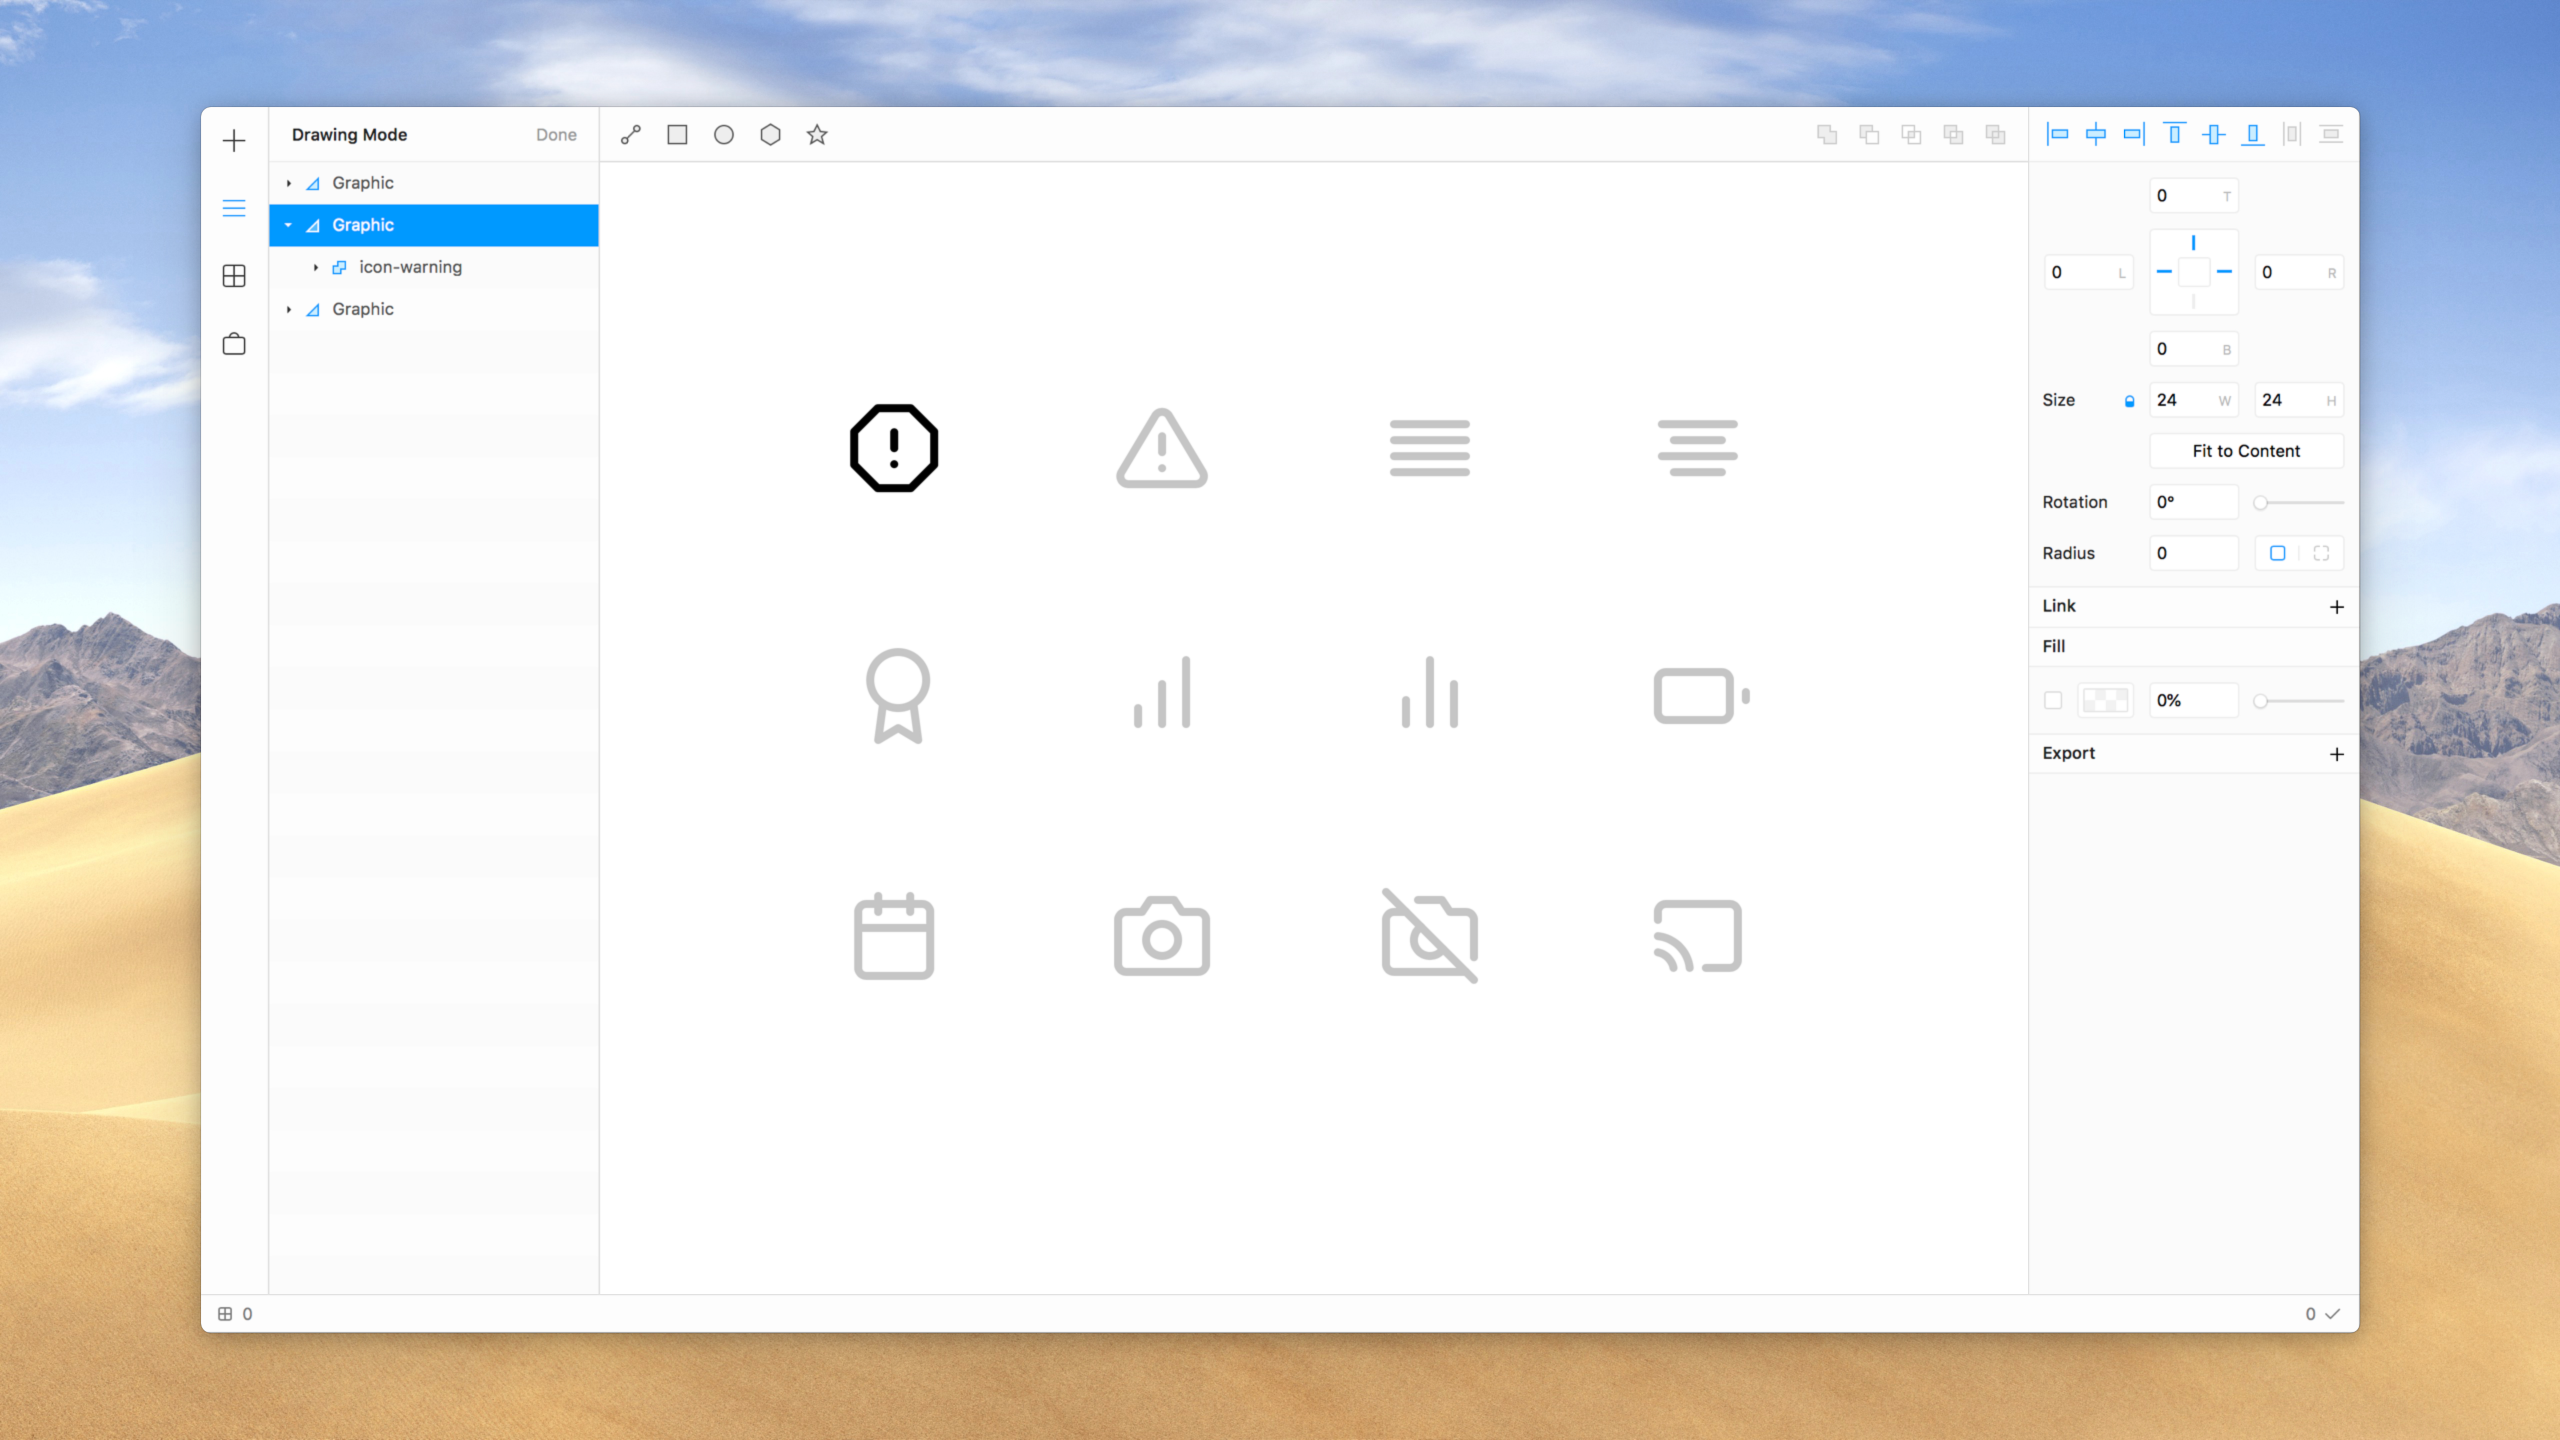The image size is (2560, 1440).
Task: Select the Rectangle shape tool
Action: (x=677, y=134)
